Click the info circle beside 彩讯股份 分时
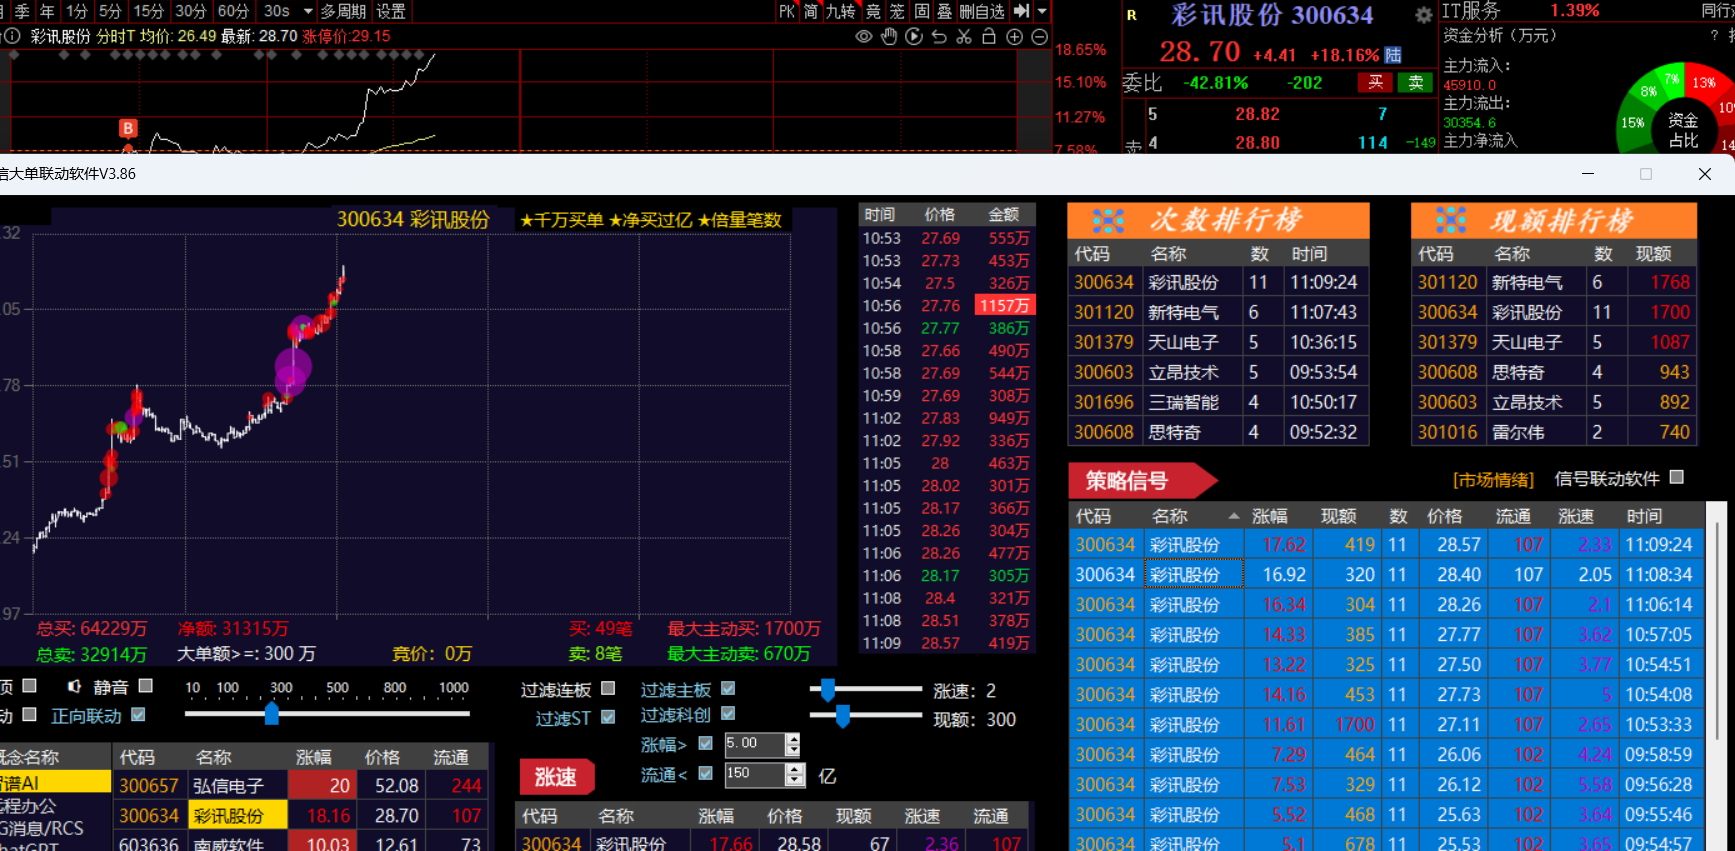 click(x=13, y=36)
